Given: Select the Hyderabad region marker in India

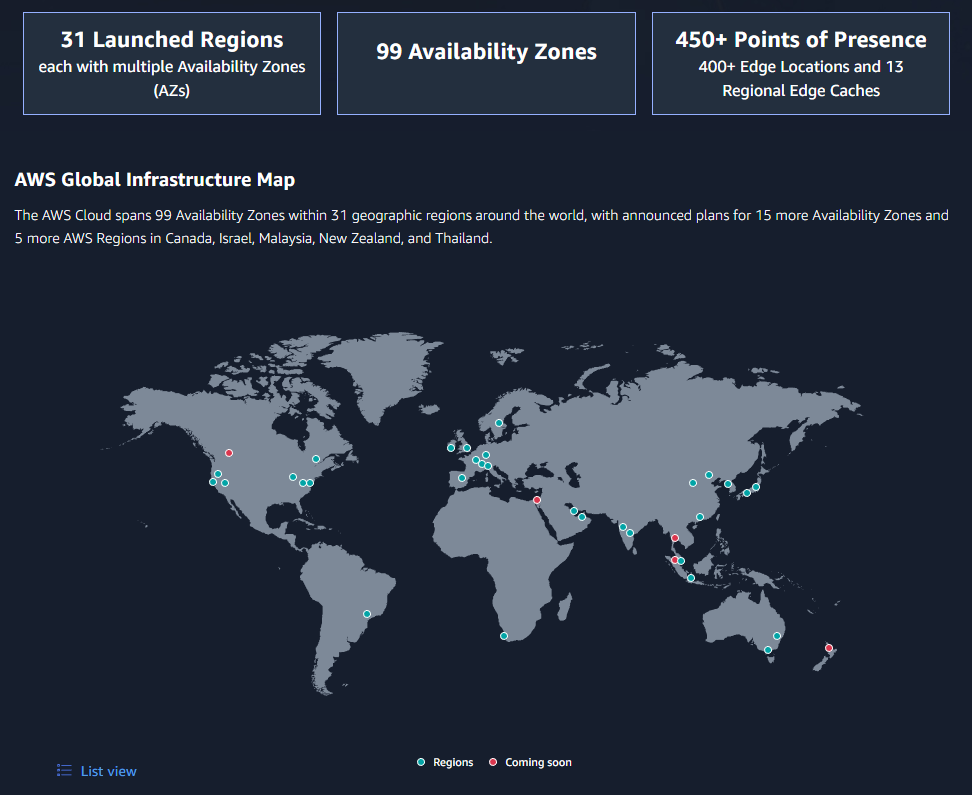Looking at the screenshot, I should [630, 533].
